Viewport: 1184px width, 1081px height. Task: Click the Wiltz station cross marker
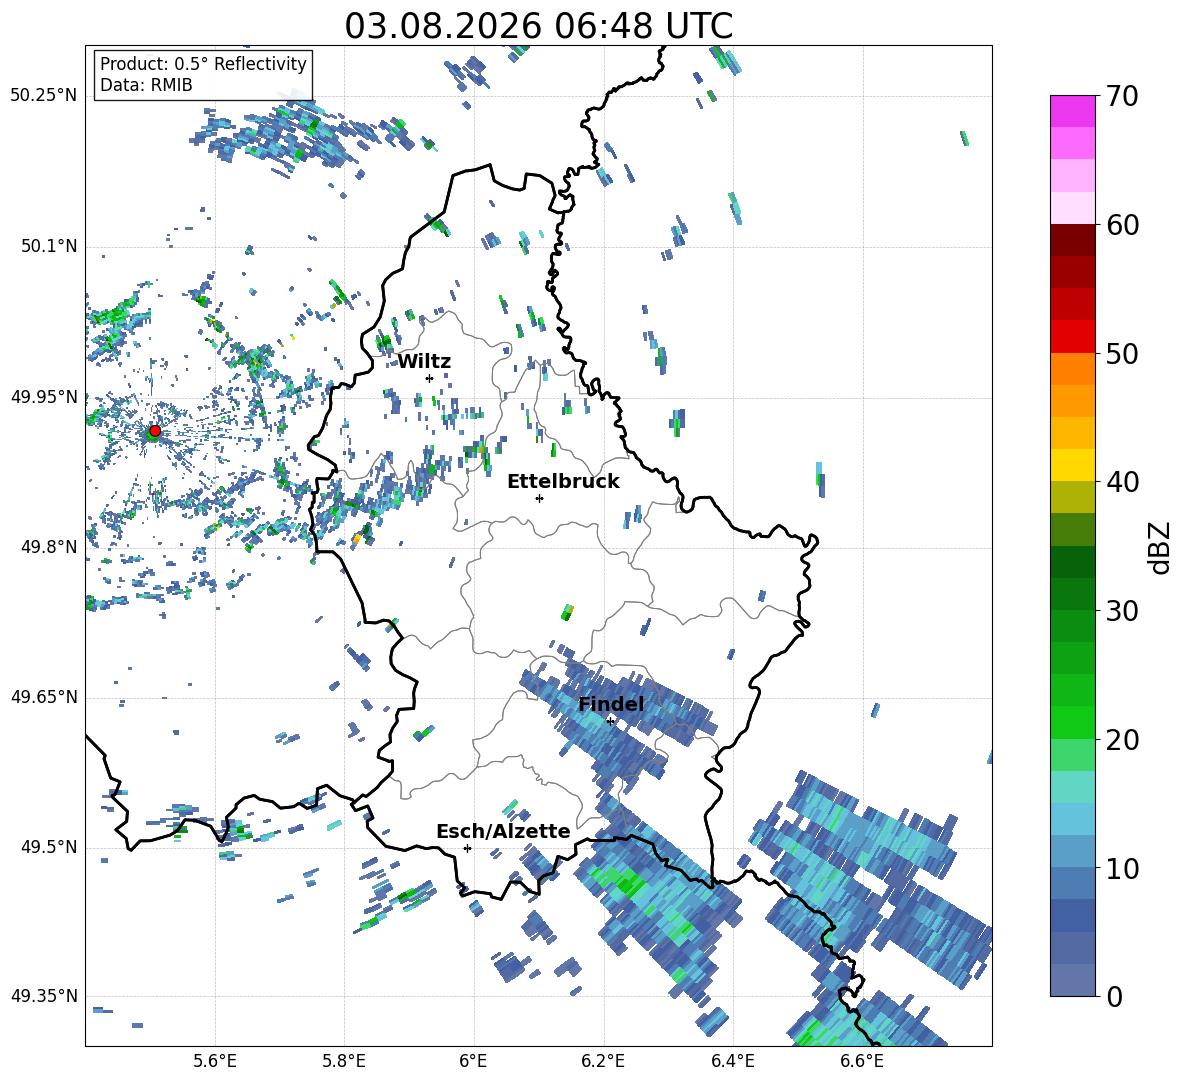click(x=429, y=378)
